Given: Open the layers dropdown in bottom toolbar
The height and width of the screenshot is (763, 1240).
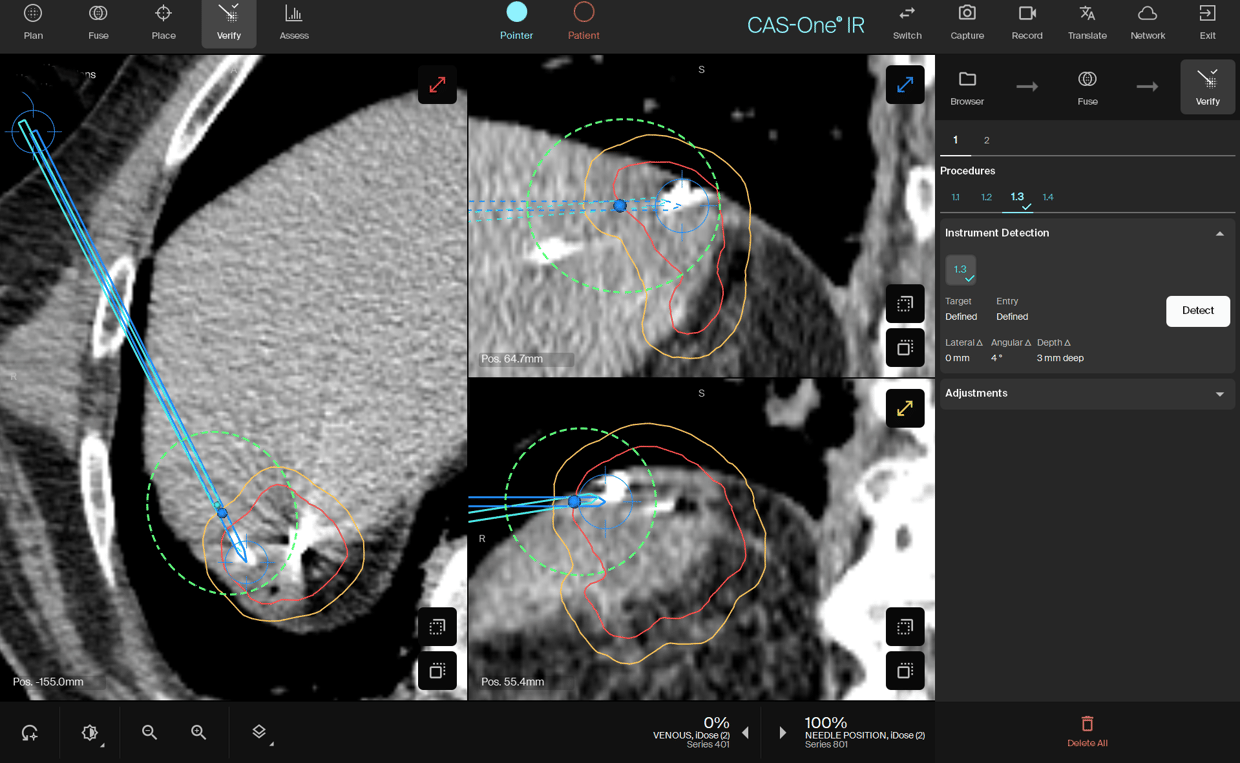Looking at the screenshot, I should [261, 733].
